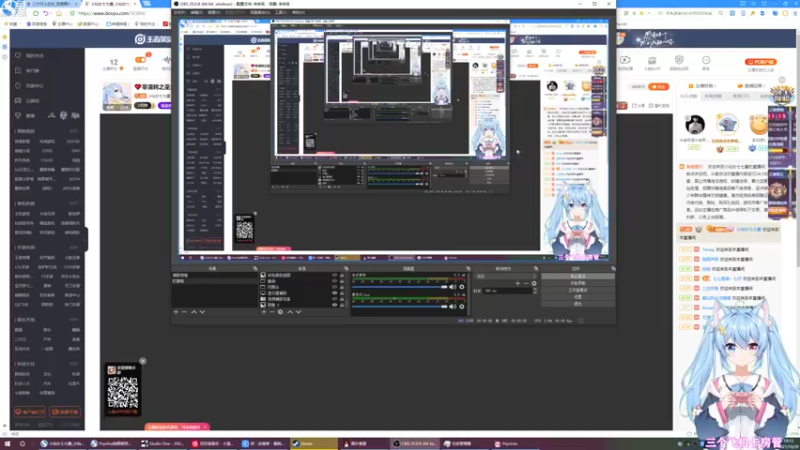Lock the first source in Sources list
800x450 pixels.
342,275
